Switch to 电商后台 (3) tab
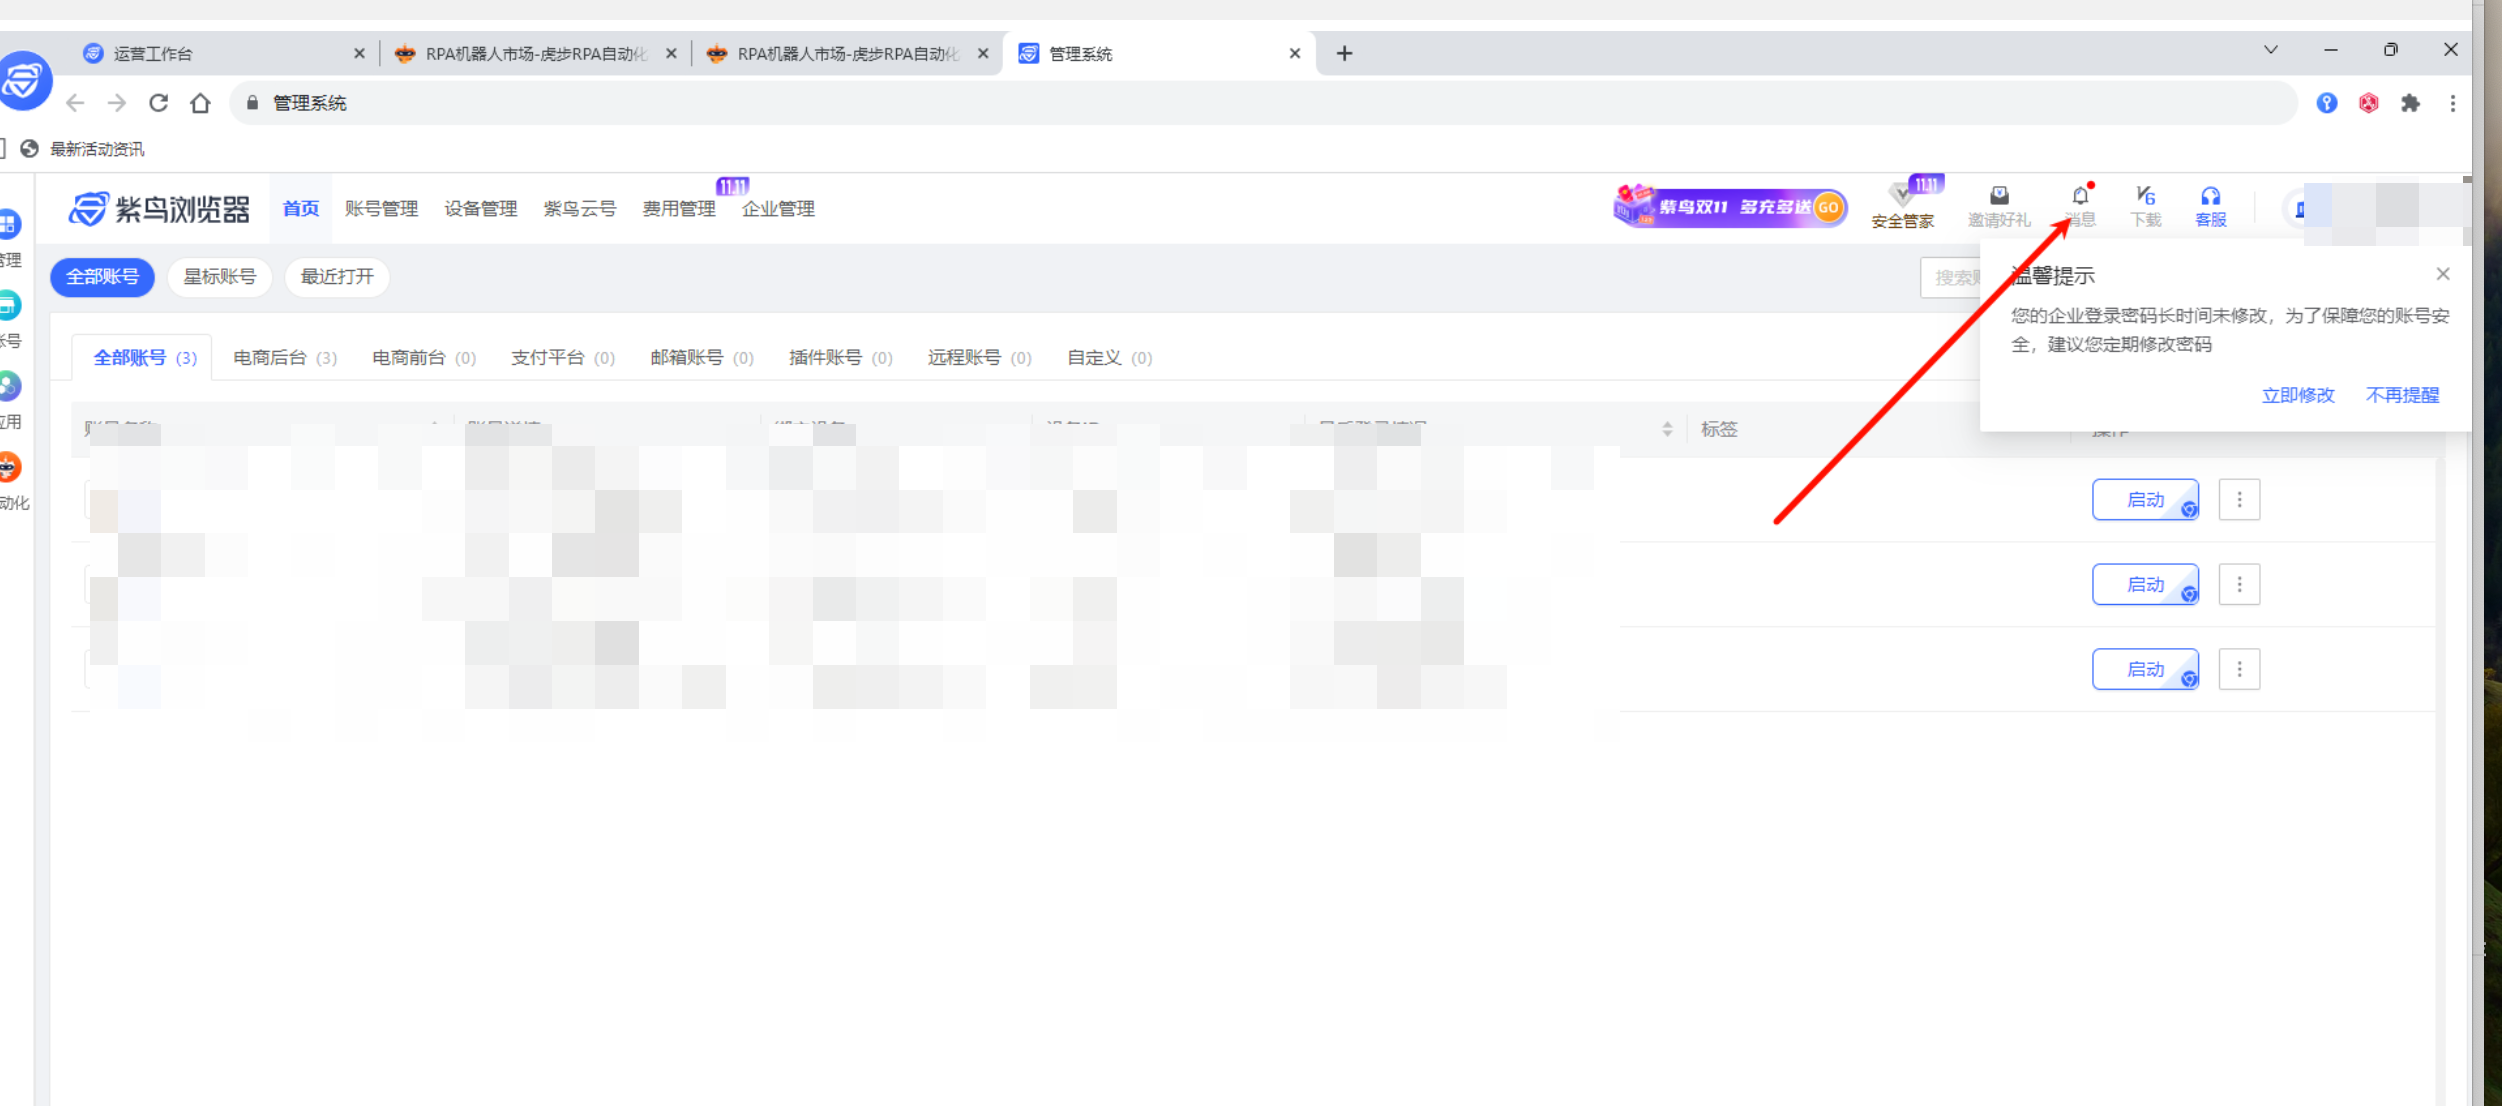2502x1106 pixels. [x=284, y=358]
